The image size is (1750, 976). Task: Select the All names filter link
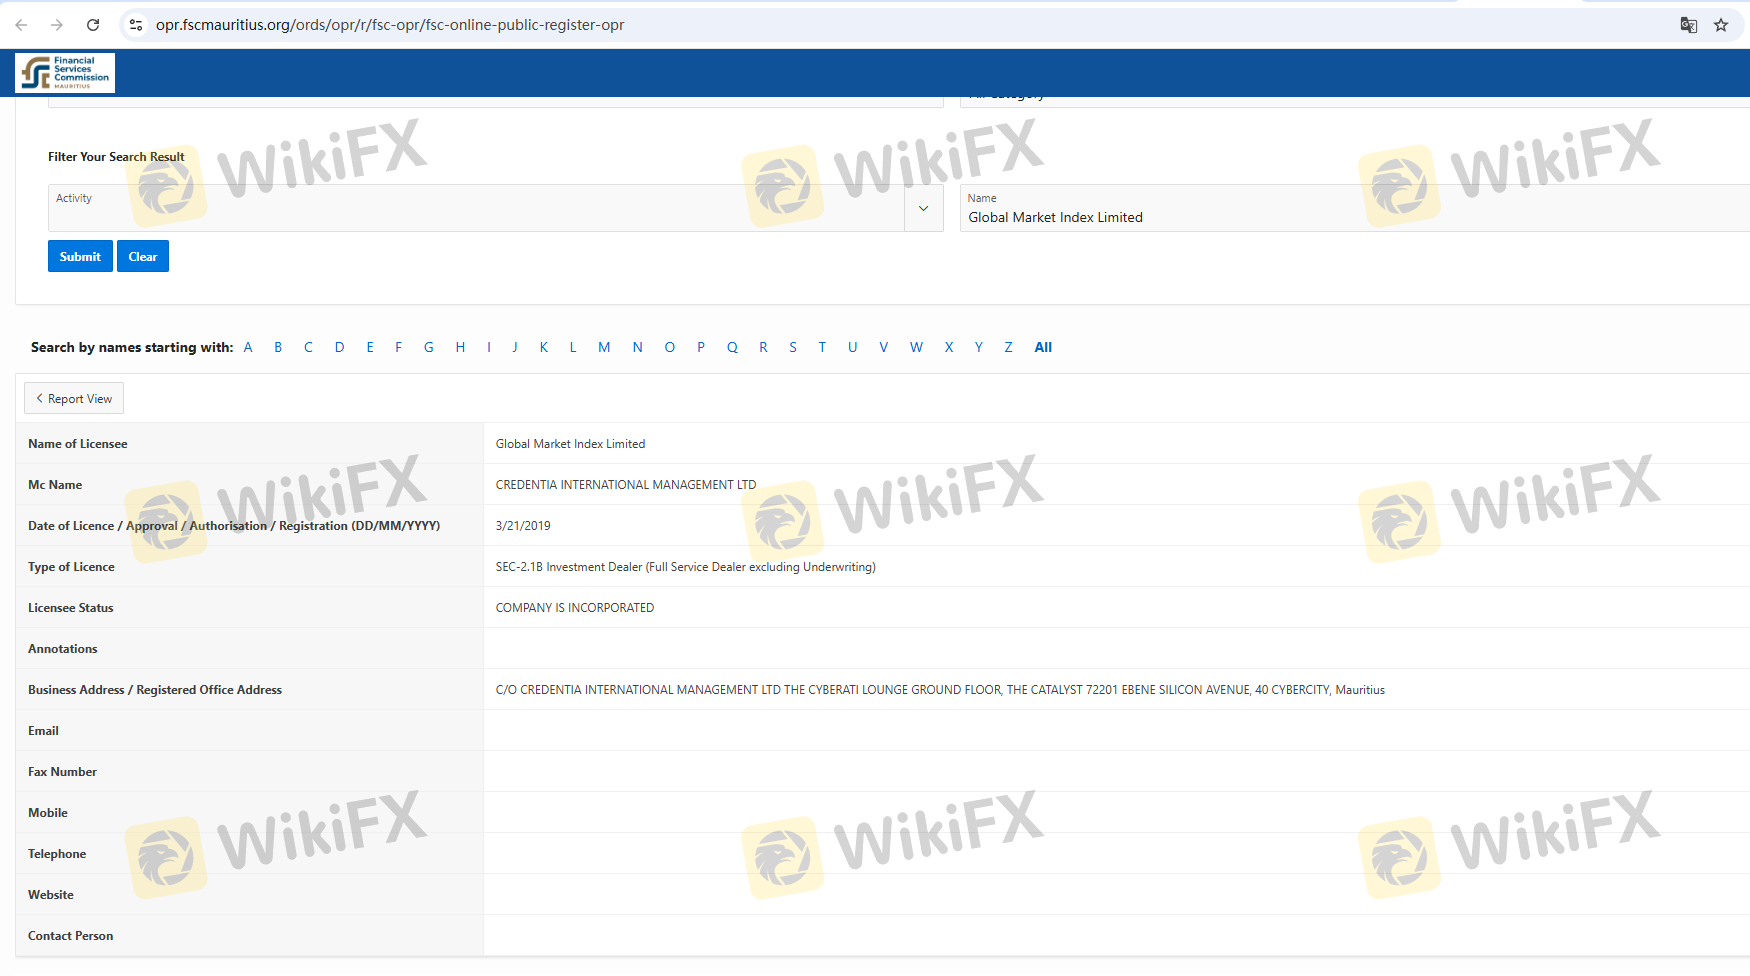(1043, 347)
